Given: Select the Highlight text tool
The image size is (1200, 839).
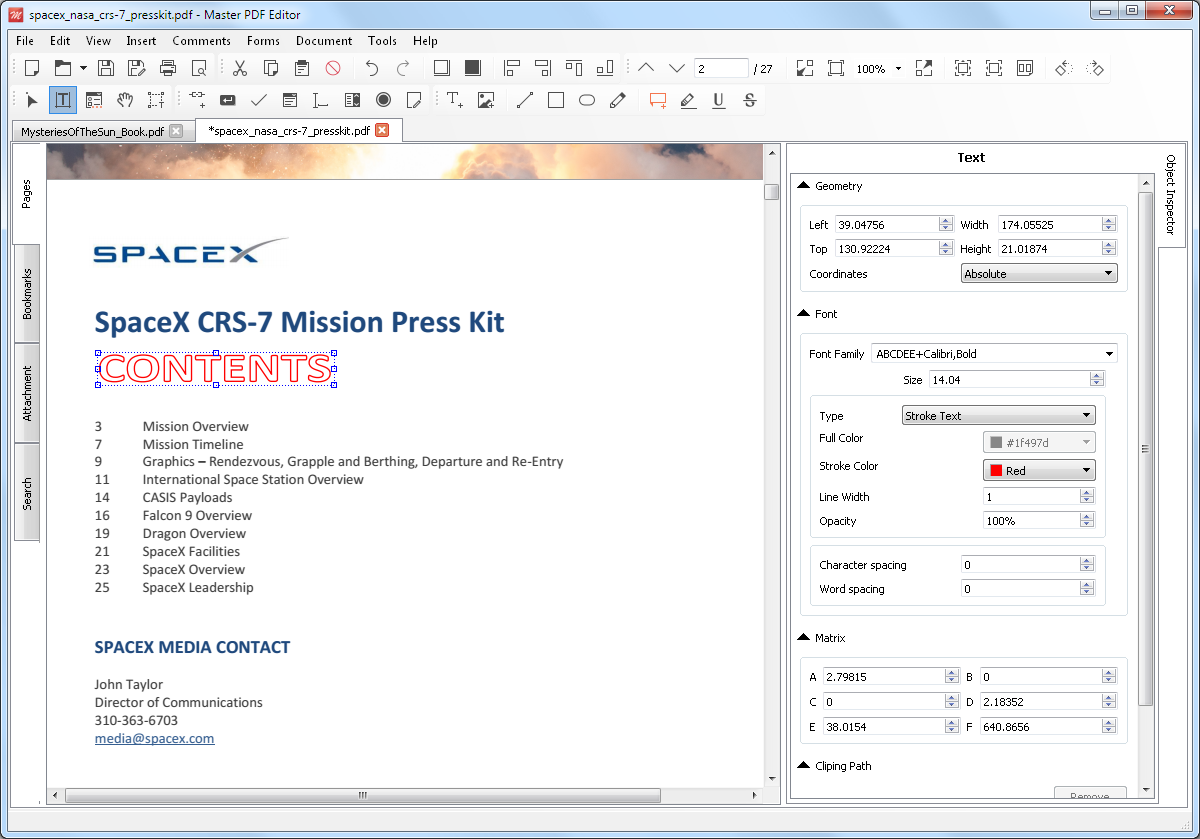Looking at the screenshot, I should [x=688, y=100].
